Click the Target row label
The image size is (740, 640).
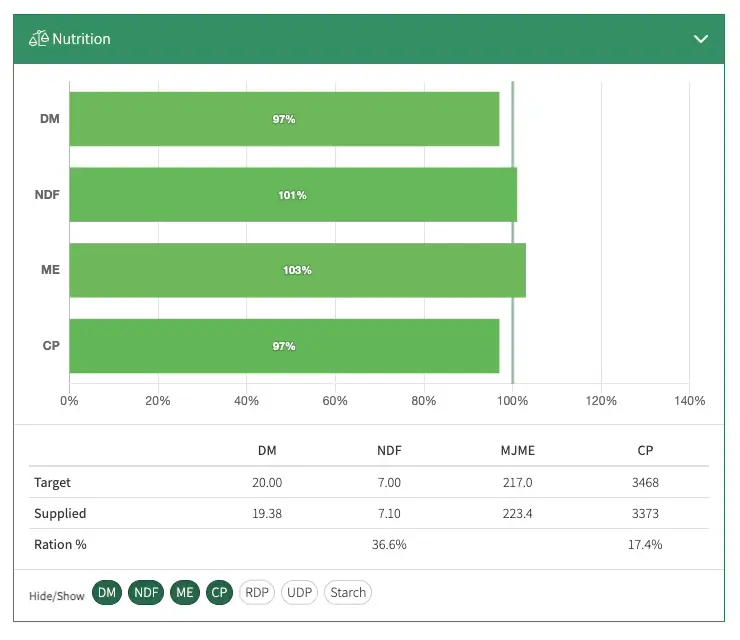coord(52,482)
